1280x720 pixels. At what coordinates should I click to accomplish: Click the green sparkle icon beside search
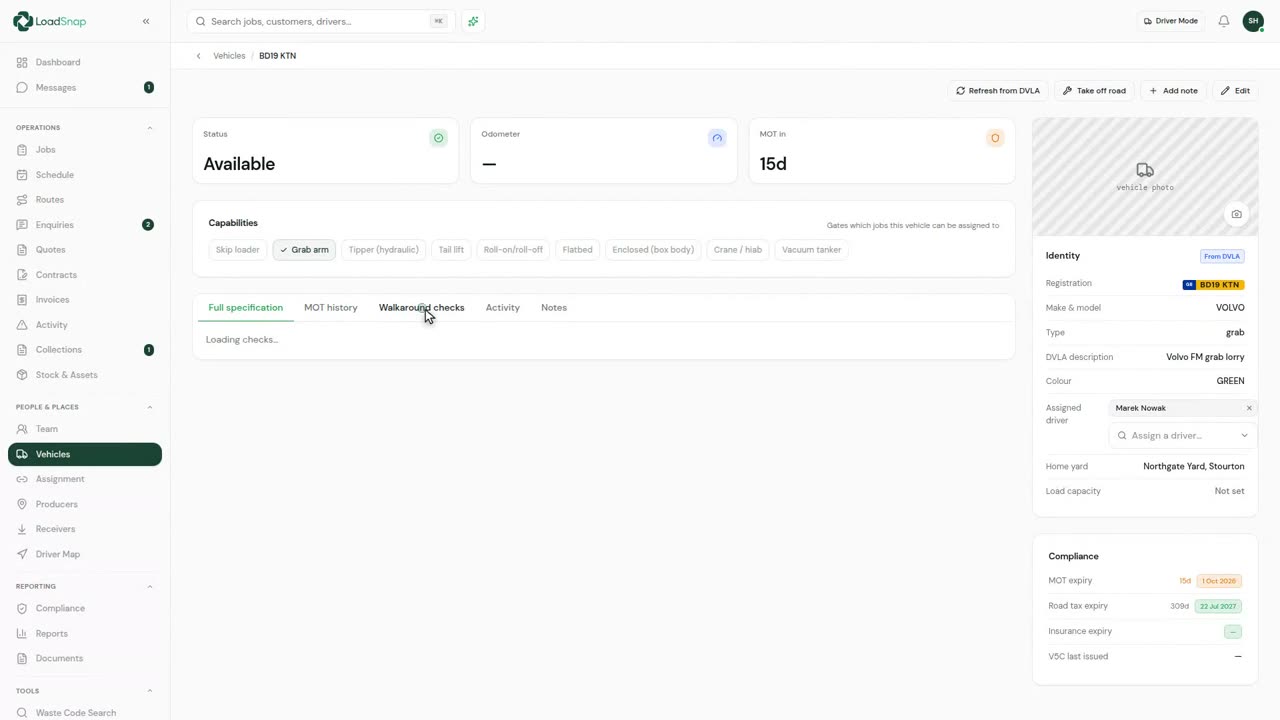click(473, 21)
